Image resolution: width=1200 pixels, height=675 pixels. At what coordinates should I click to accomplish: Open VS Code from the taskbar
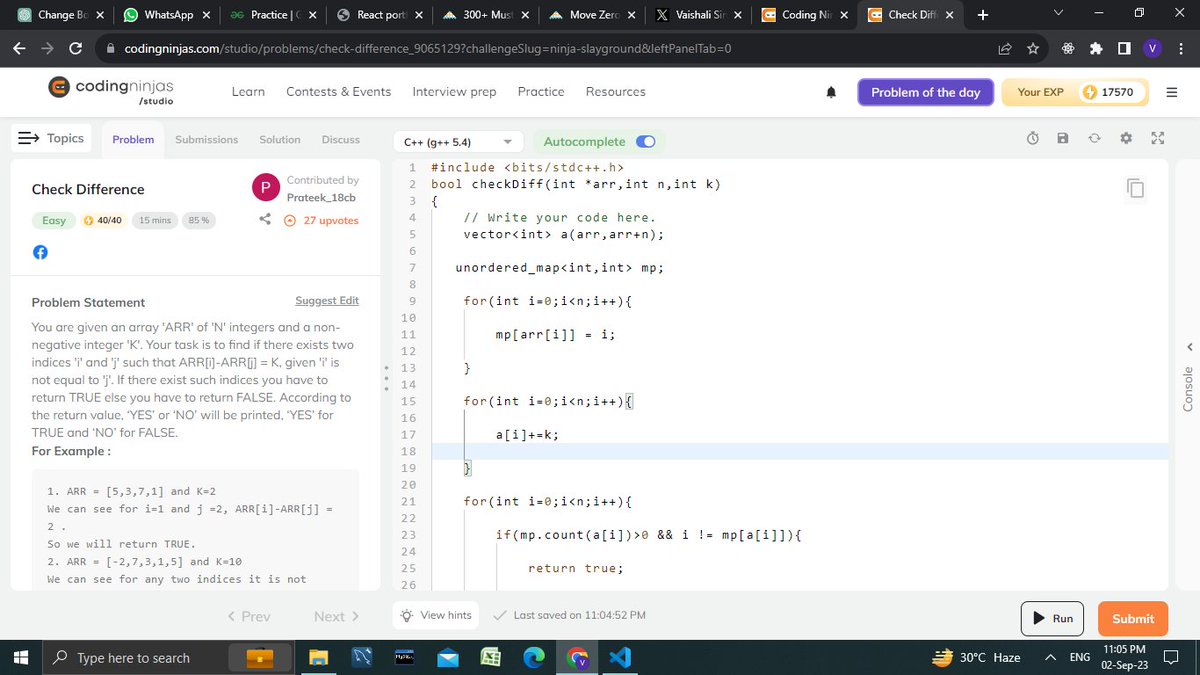click(620, 657)
